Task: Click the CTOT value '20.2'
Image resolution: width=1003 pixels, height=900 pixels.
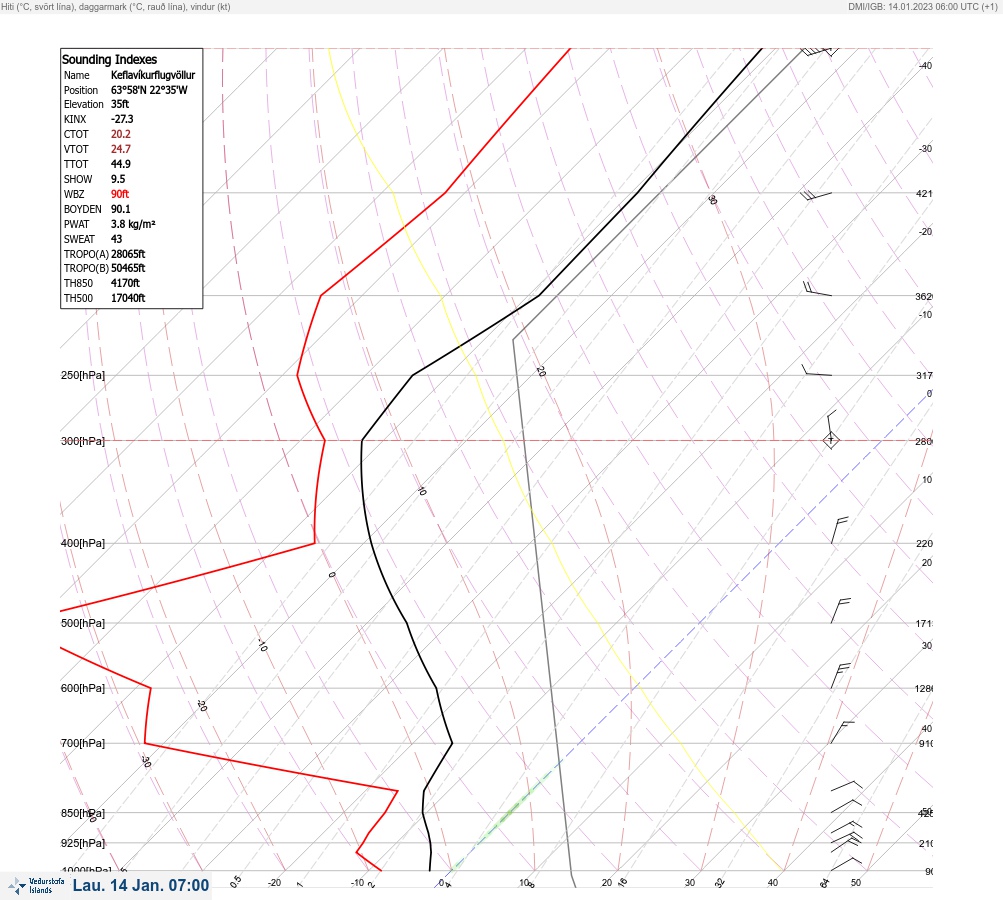Action: tap(121, 134)
